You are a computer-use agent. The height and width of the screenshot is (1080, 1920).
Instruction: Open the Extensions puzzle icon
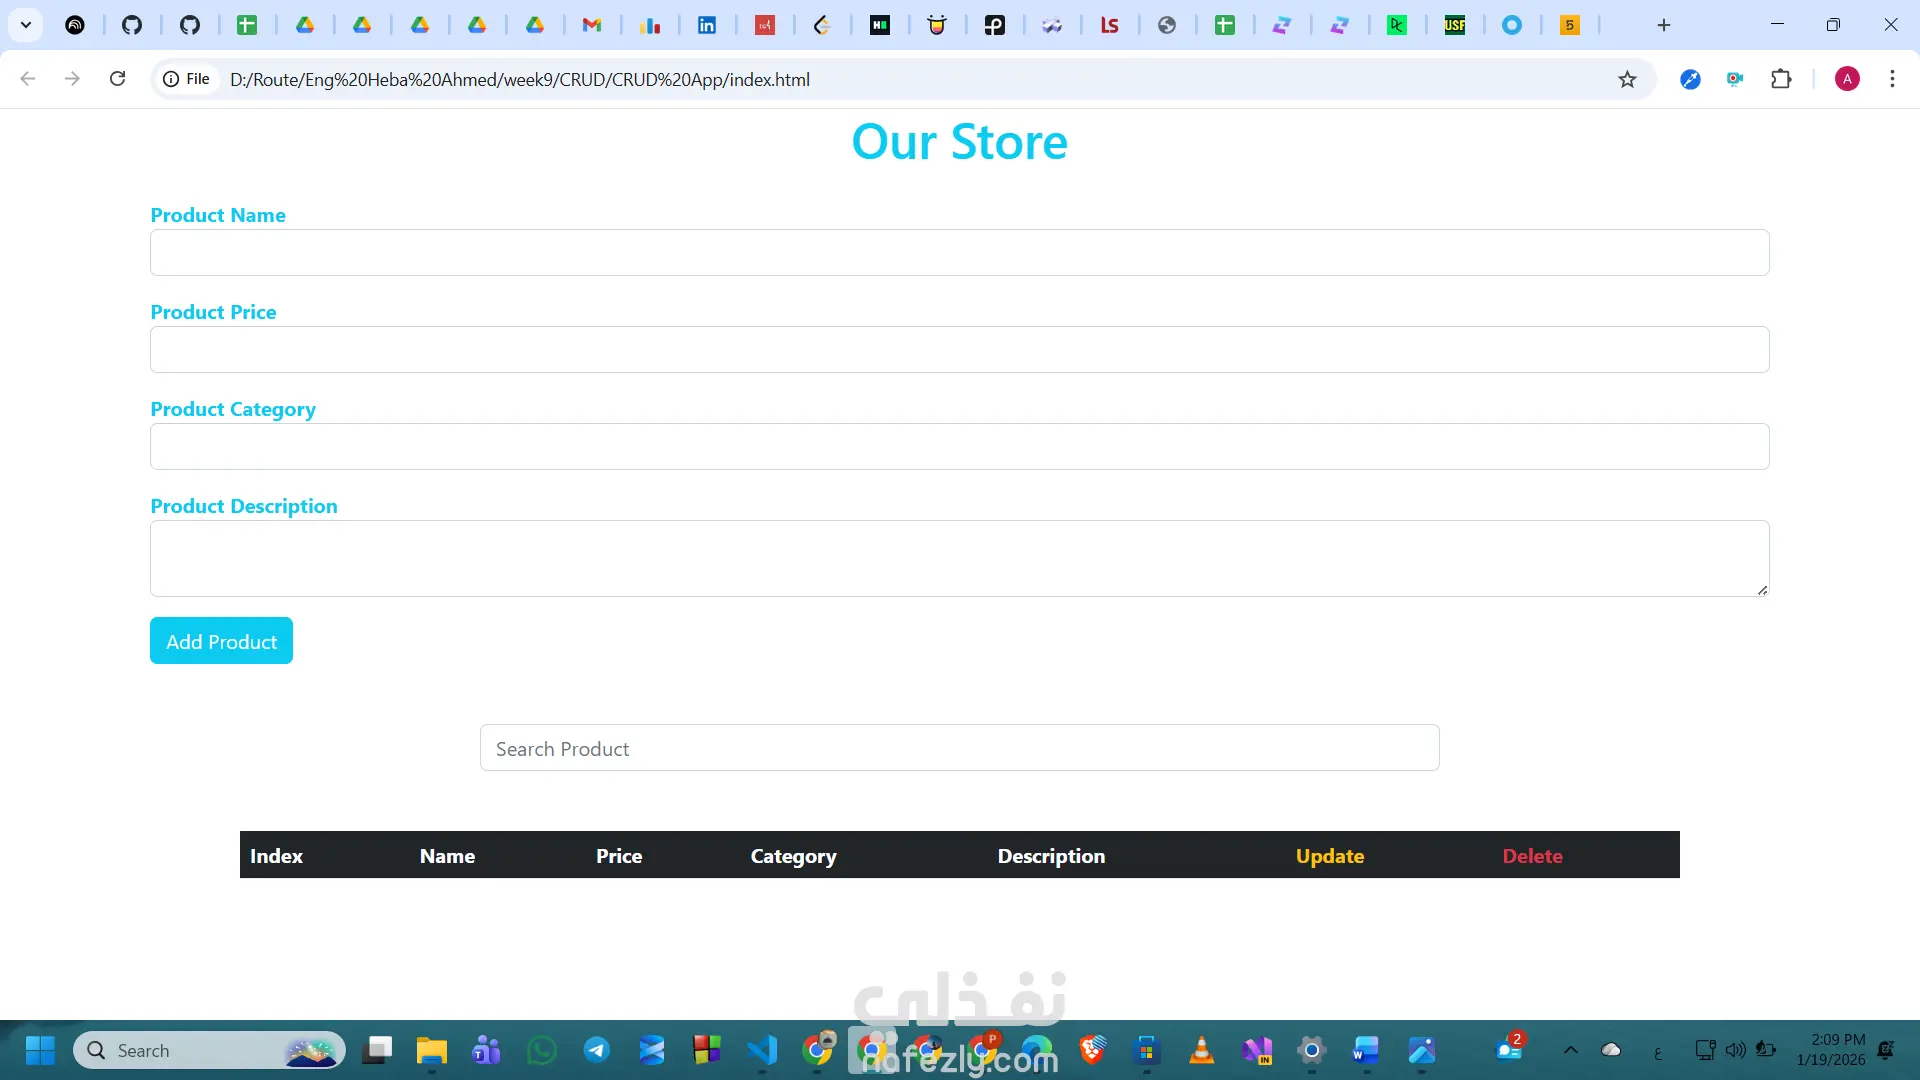pyautogui.click(x=1781, y=79)
